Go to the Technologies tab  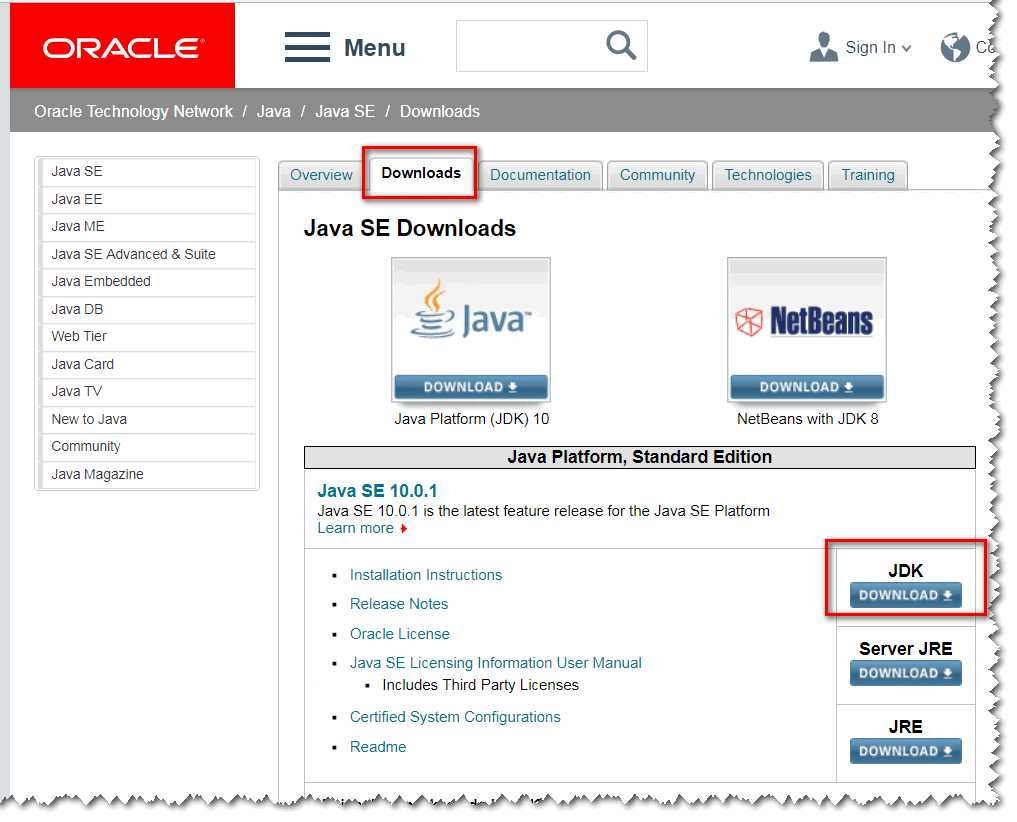point(768,175)
